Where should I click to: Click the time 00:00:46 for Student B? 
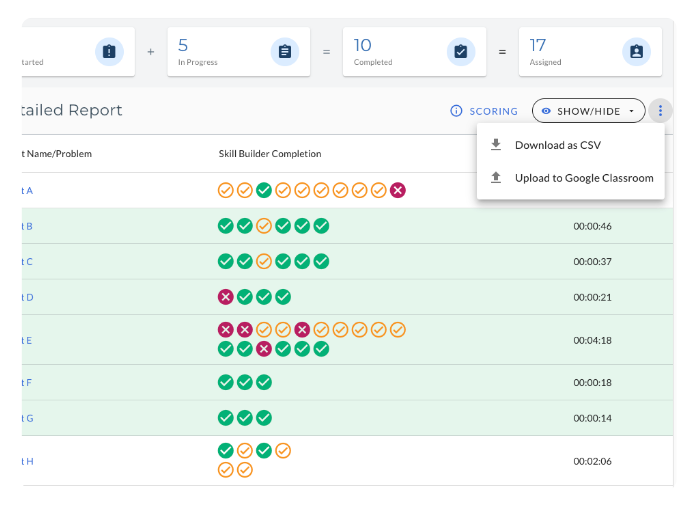click(592, 226)
